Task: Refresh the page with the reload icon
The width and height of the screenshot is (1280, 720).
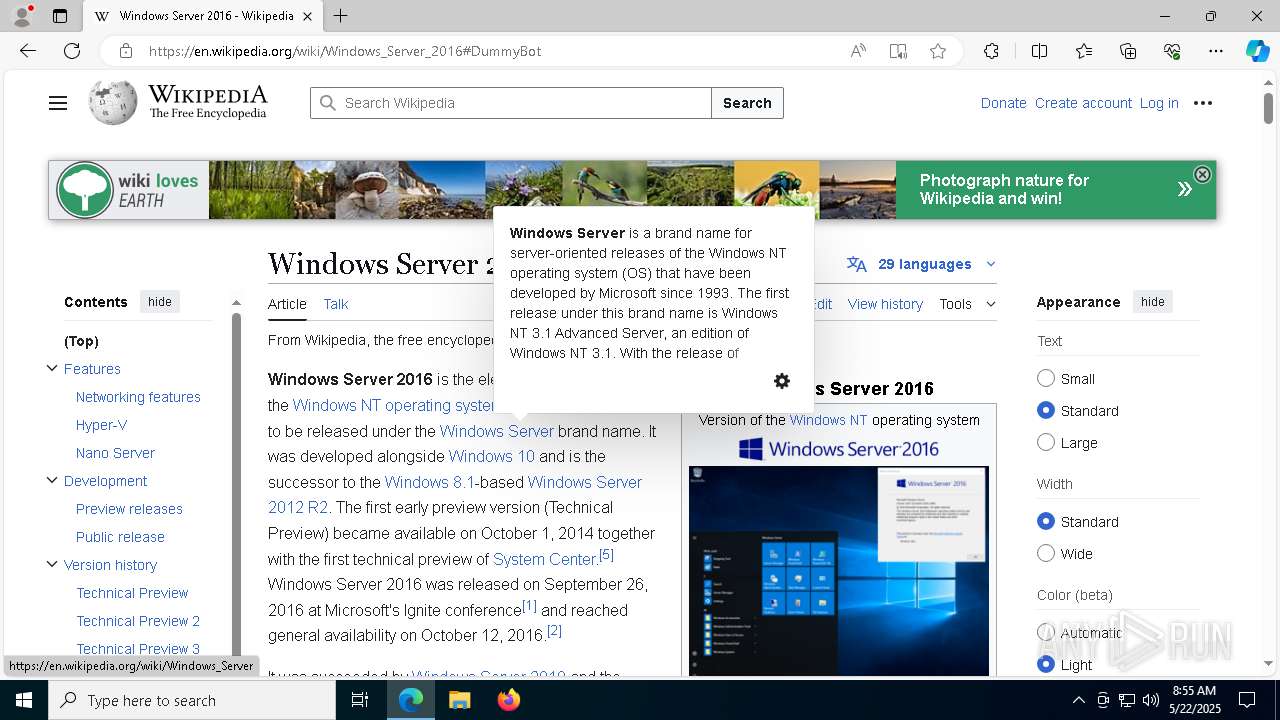Action: 72,51
